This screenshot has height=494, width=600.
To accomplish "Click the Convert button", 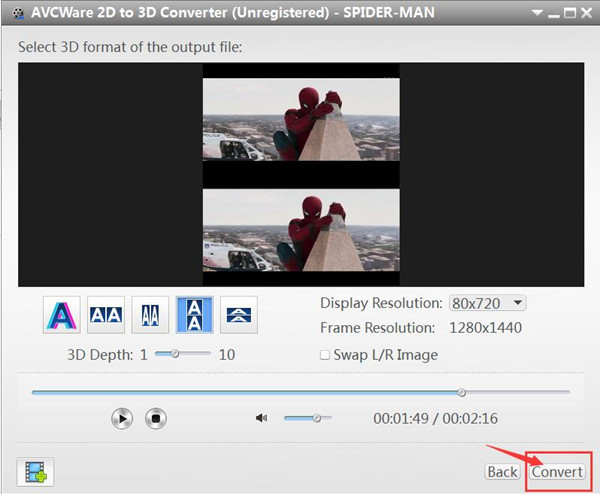I will coord(557,472).
